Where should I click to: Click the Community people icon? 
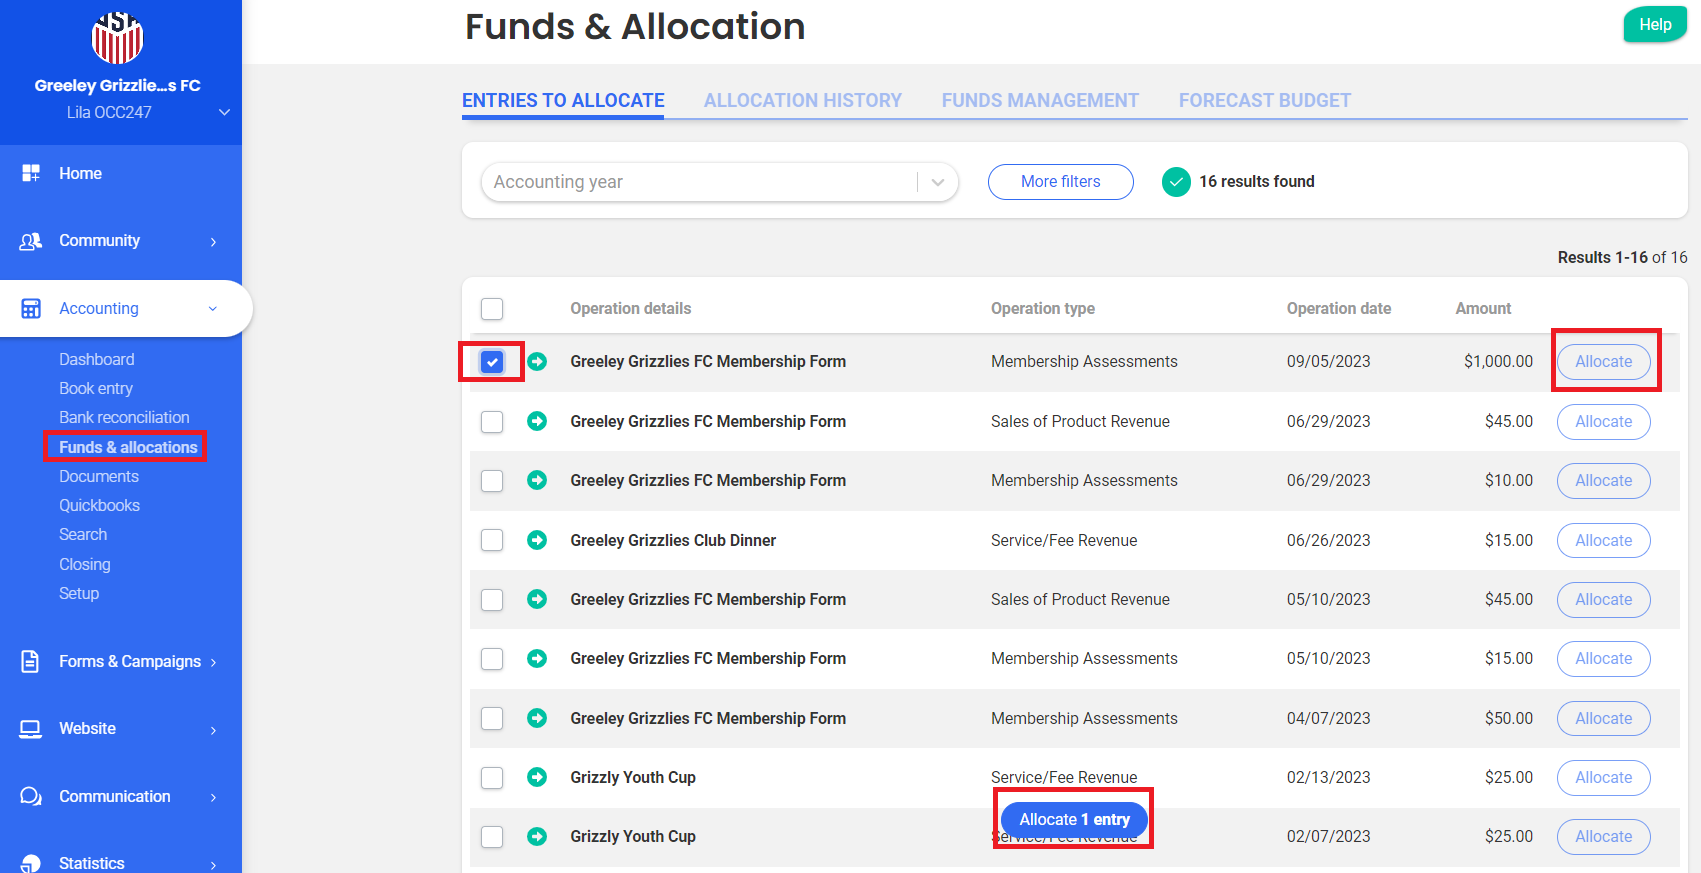coord(31,241)
